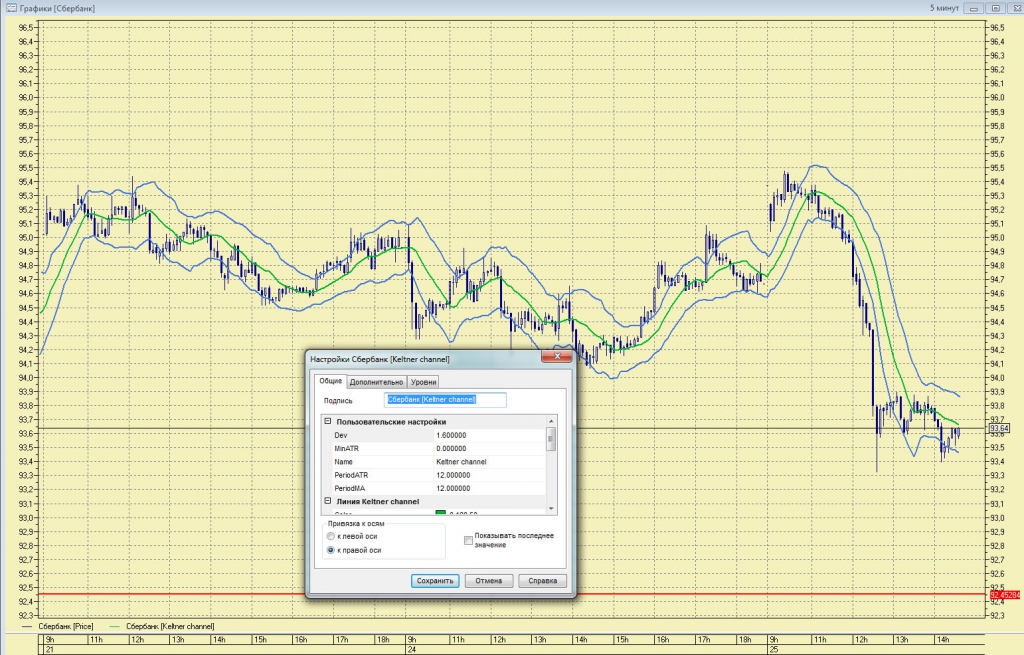Click the 'Dev' parameter name
The height and width of the screenshot is (655, 1024).
point(341,435)
